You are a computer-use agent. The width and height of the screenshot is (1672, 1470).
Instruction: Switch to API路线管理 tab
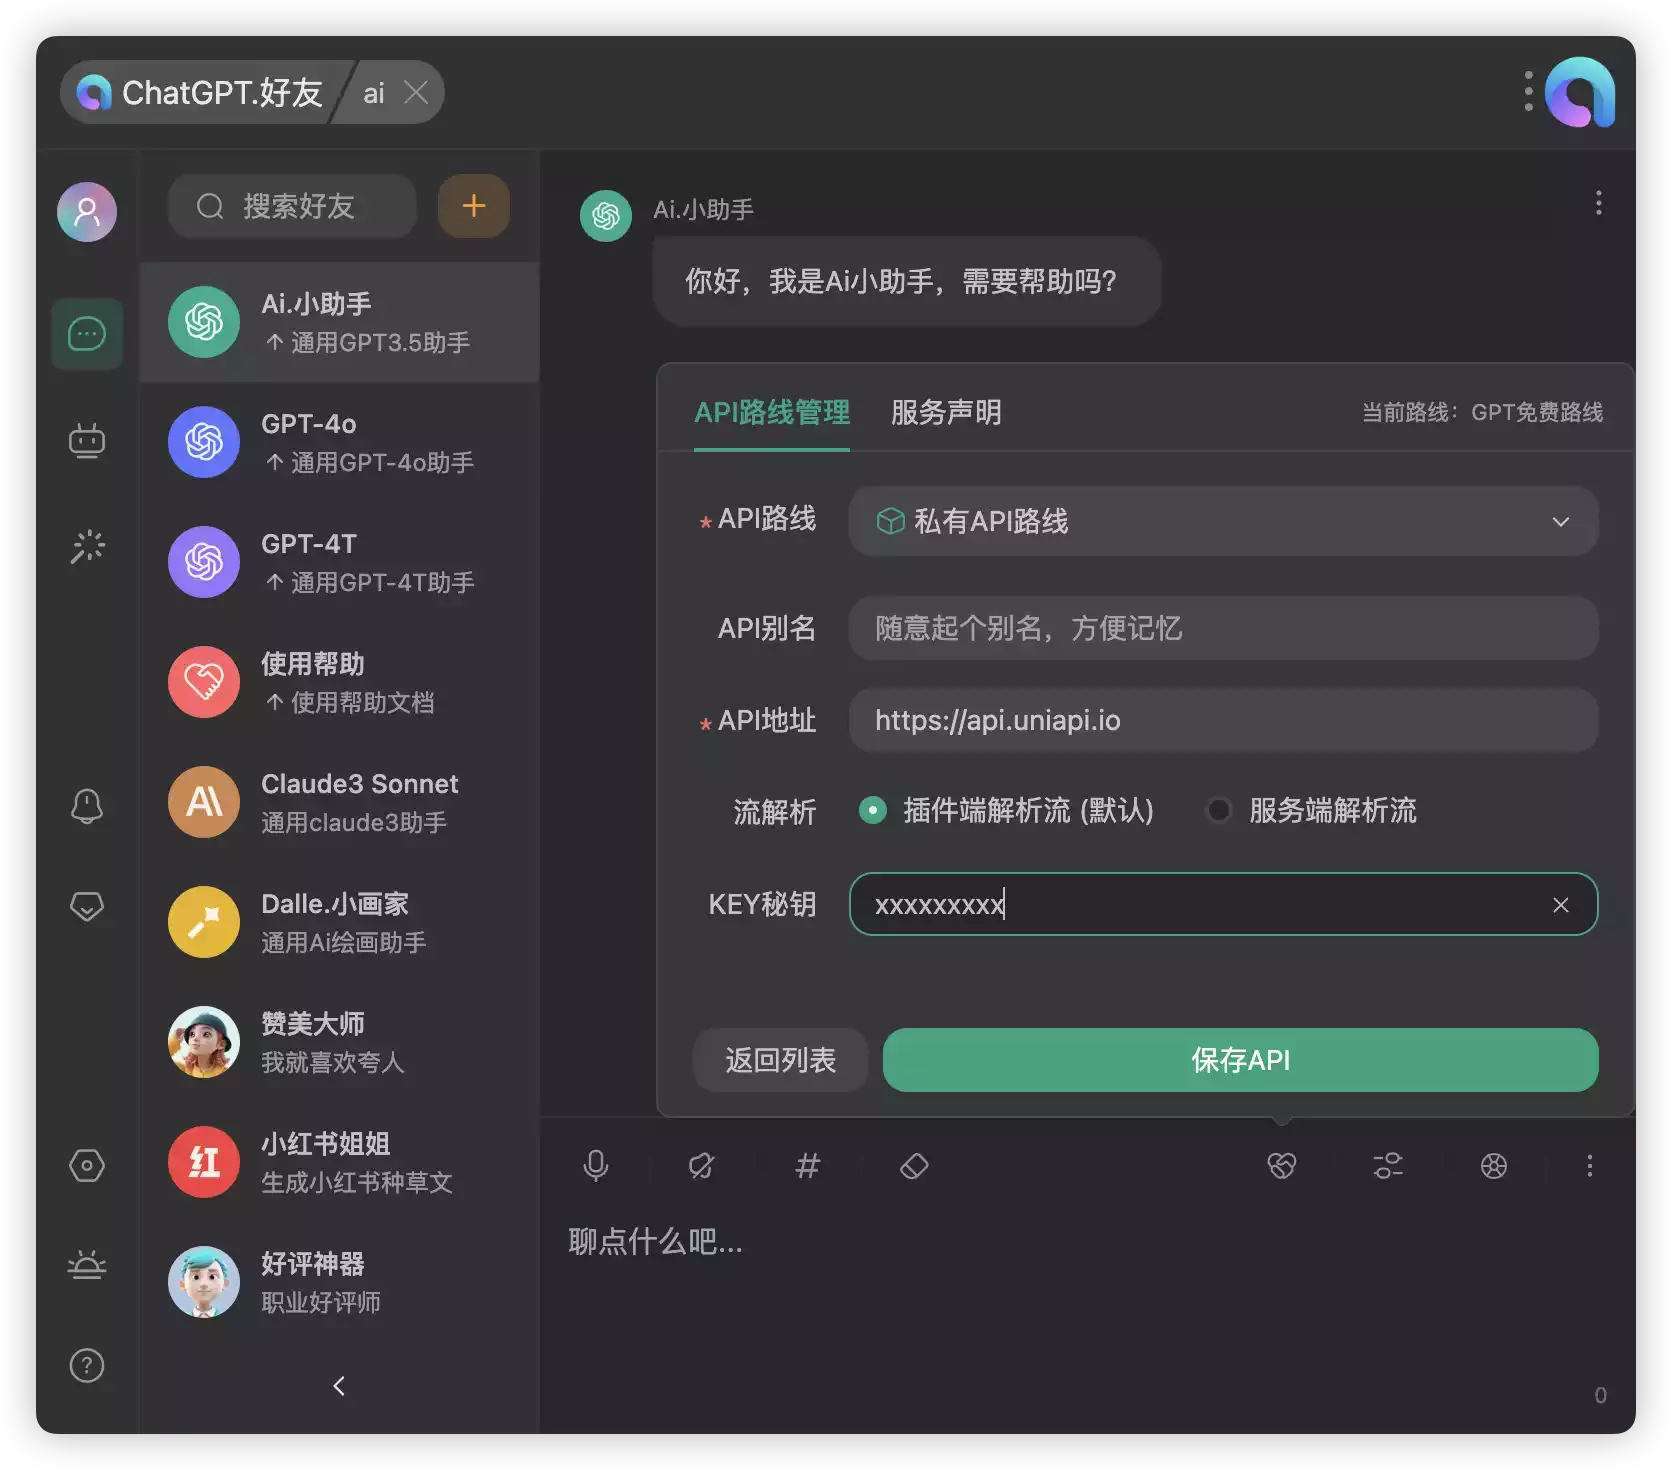(772, 412)
